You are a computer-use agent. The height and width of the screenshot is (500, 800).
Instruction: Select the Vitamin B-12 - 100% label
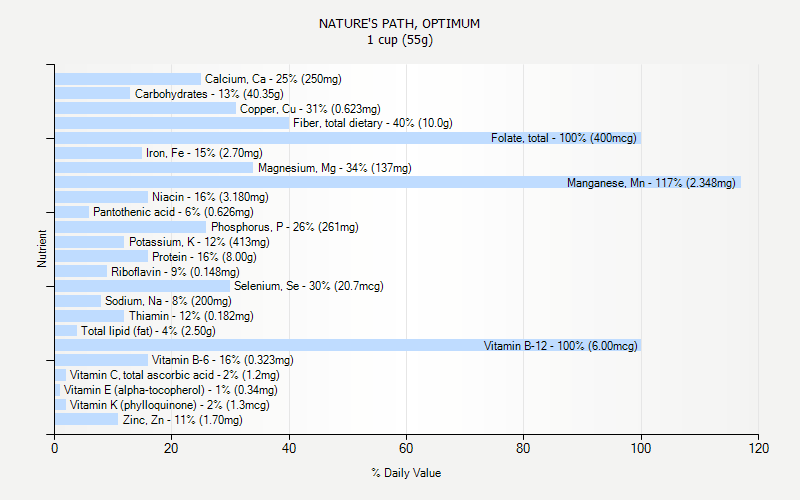pos(561,346)
